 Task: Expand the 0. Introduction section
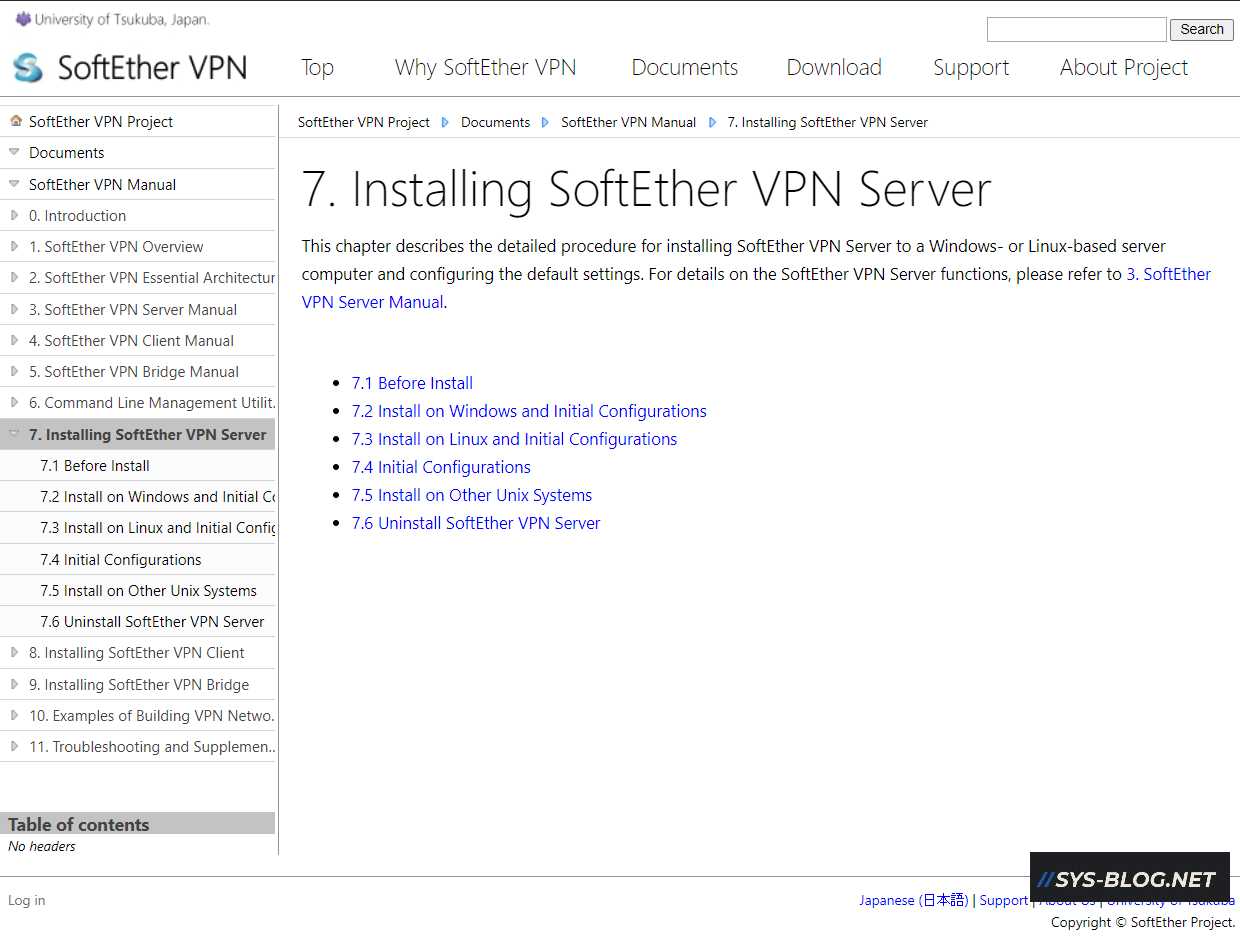coord(14,214)
